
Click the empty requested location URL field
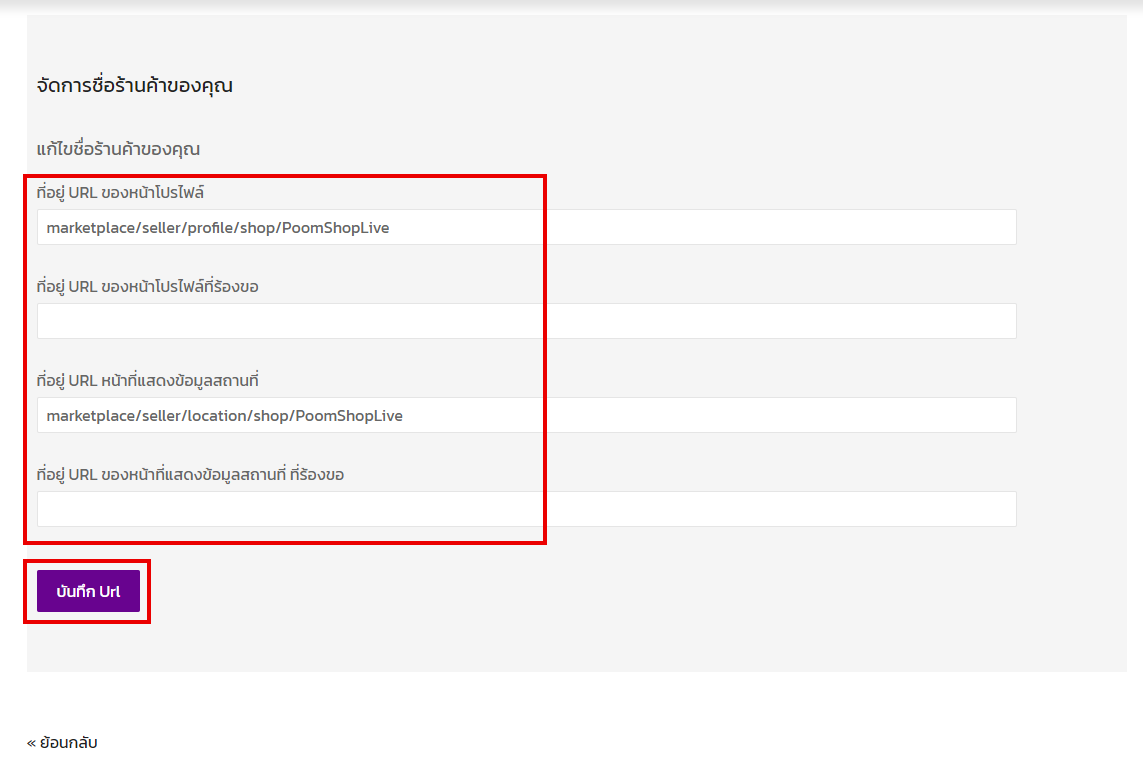coord(526,509)
